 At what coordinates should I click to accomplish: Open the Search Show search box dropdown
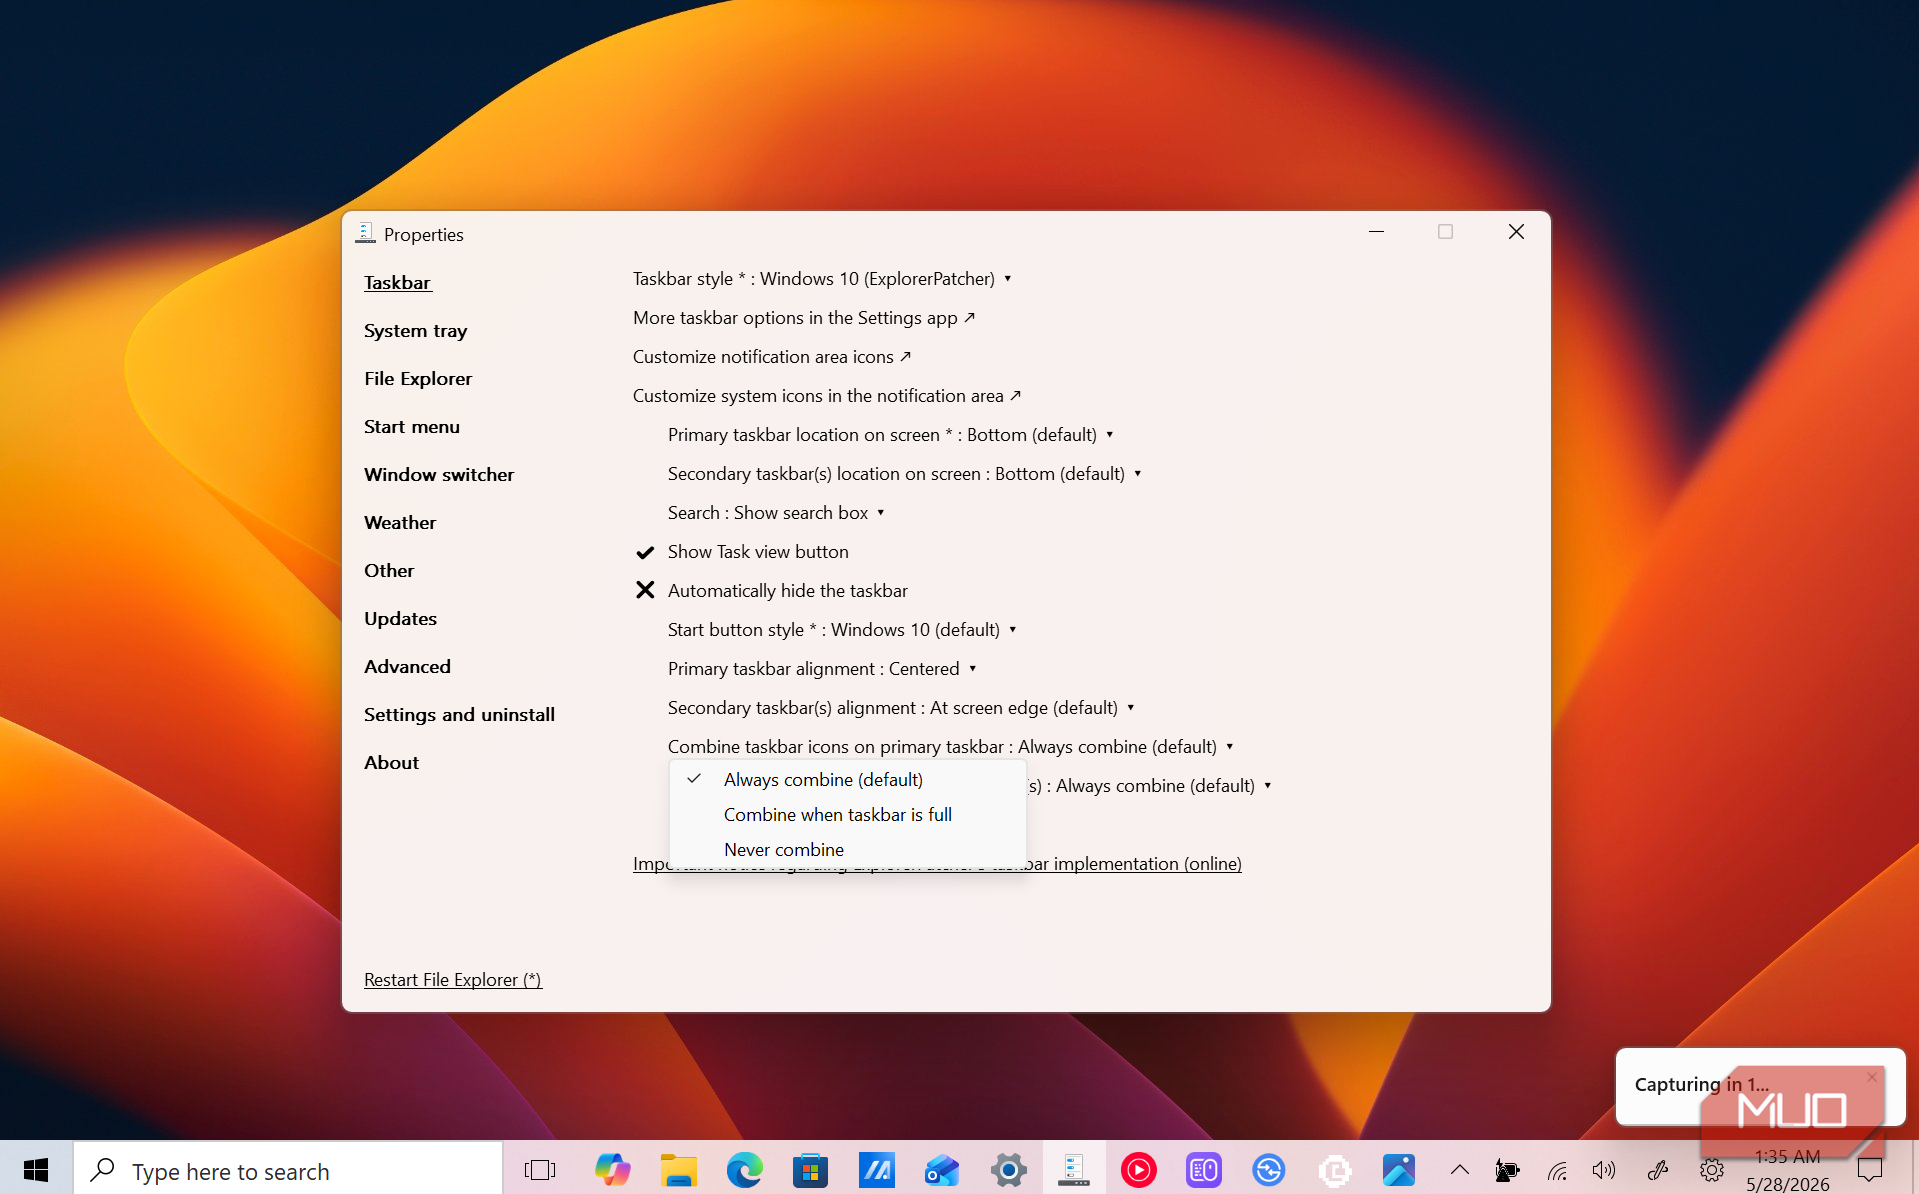[x=777, y=513]
